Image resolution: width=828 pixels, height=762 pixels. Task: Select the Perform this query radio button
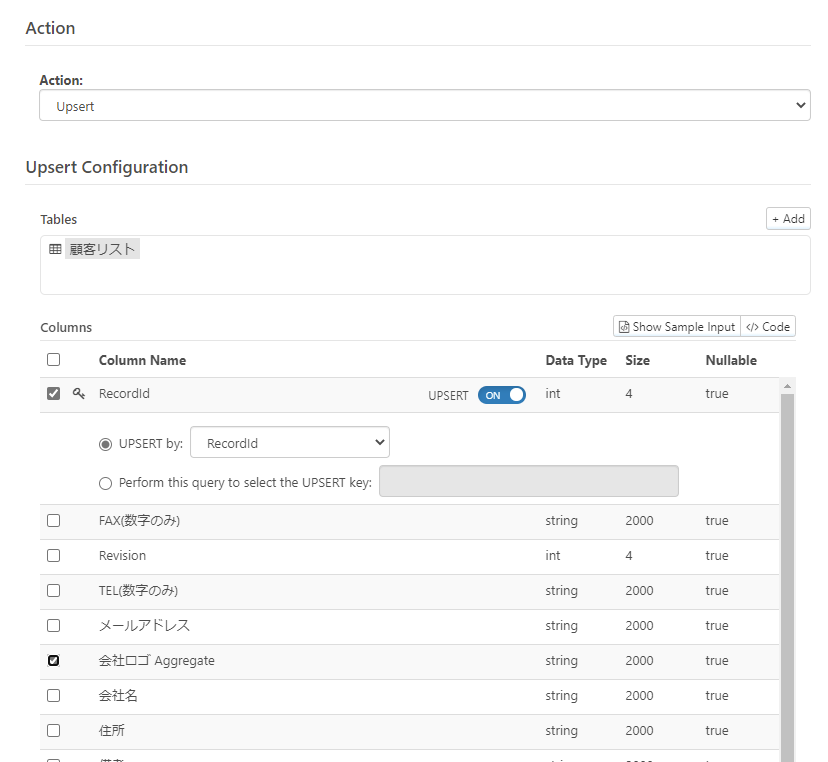tap(106, 483)
